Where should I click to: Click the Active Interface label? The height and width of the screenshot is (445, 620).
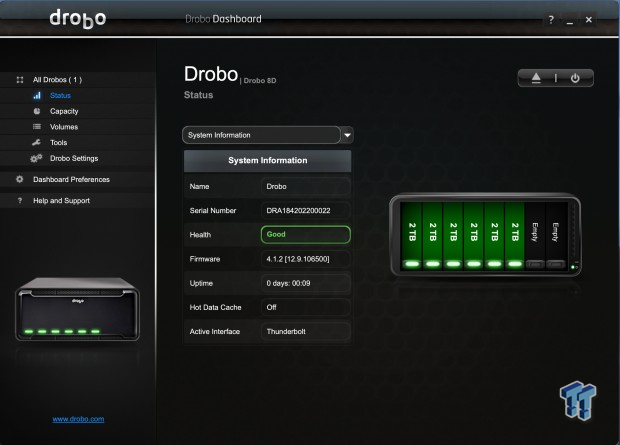pos(215,331)
